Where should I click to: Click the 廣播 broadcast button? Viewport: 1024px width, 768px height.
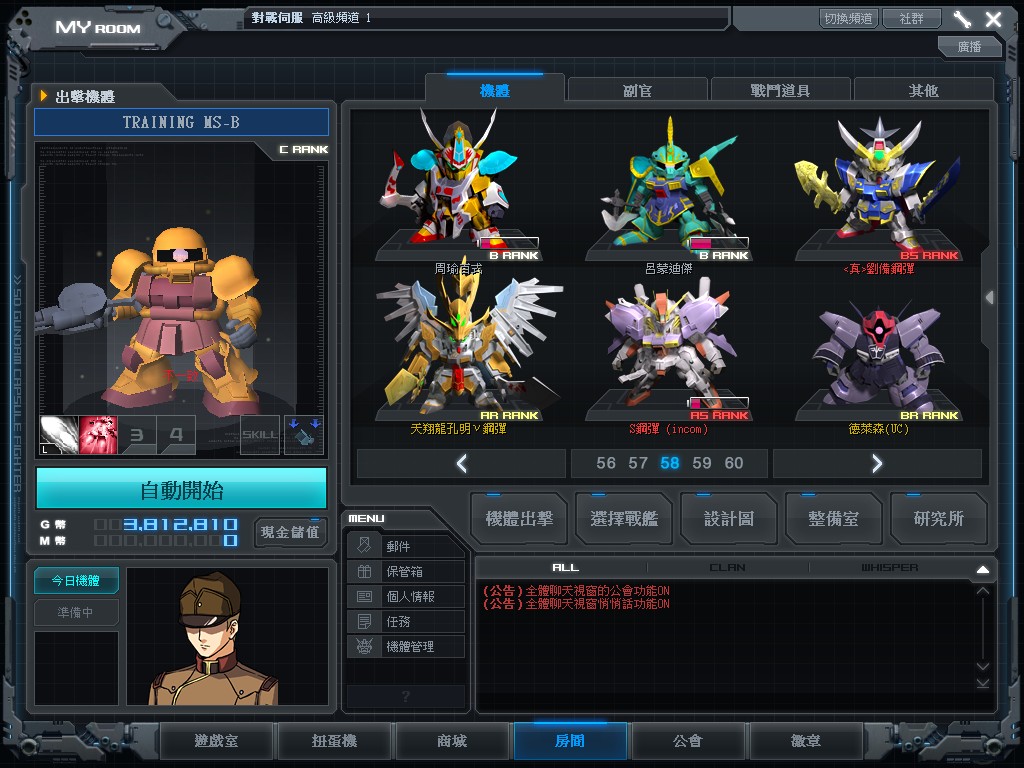pyautogui.click(x=969, y=46)
